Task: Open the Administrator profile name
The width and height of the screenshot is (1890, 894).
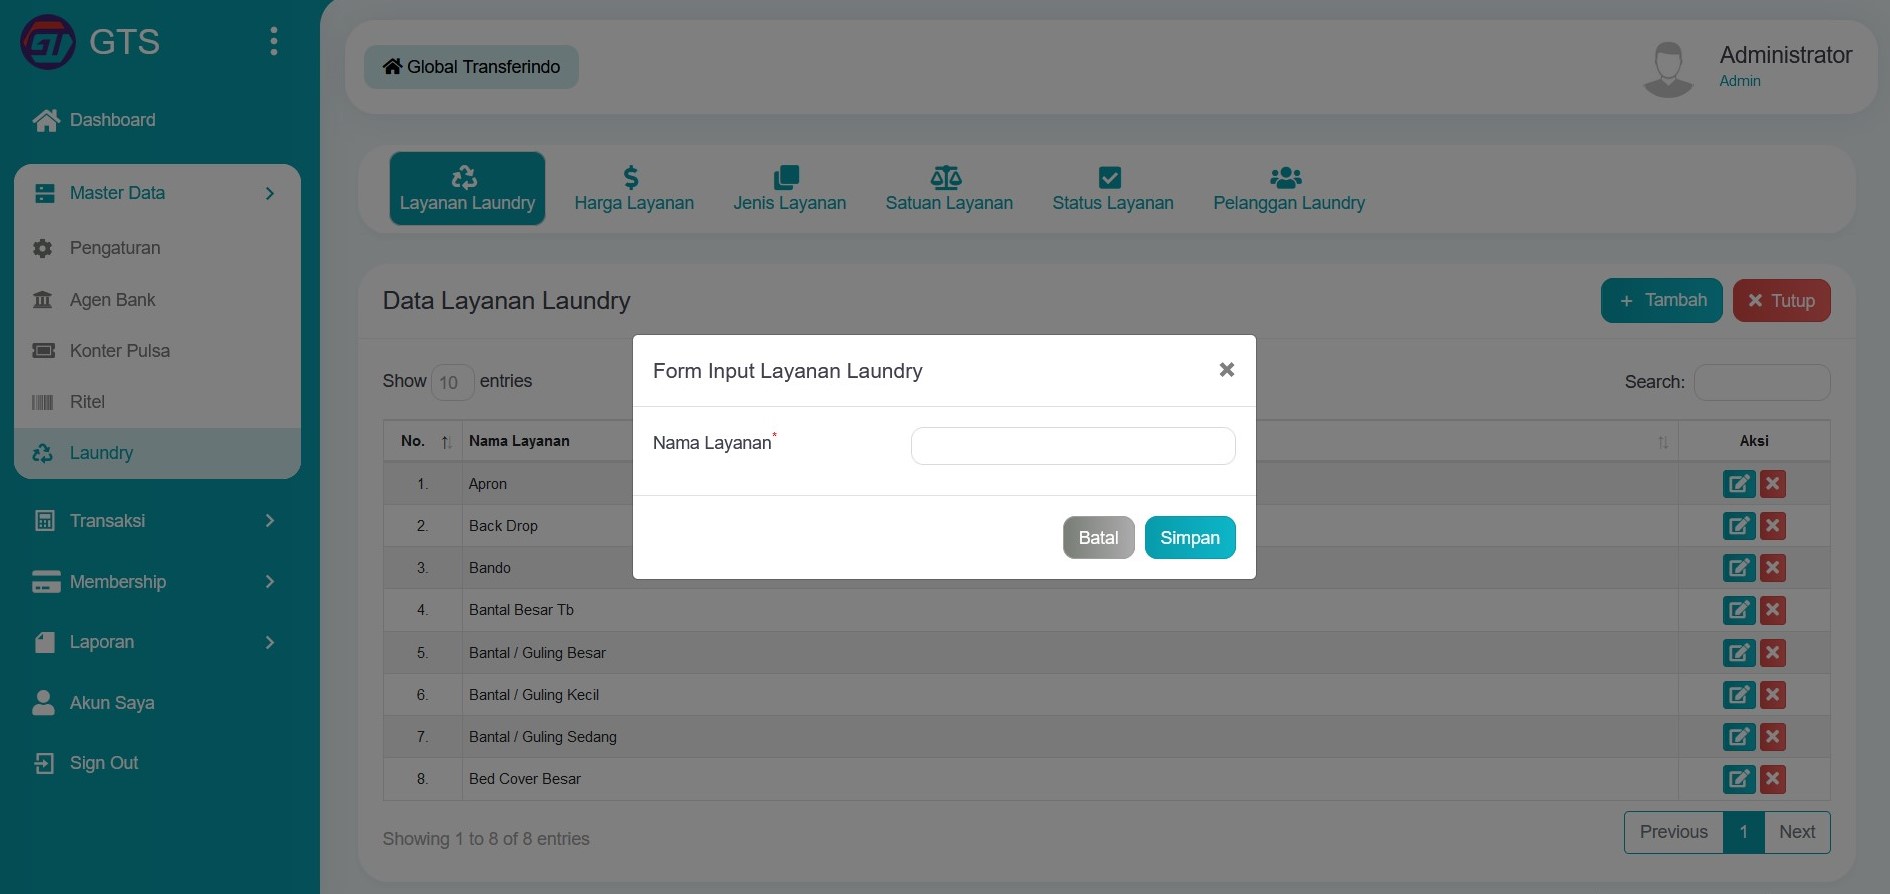Action: [x=1785, y=55]
